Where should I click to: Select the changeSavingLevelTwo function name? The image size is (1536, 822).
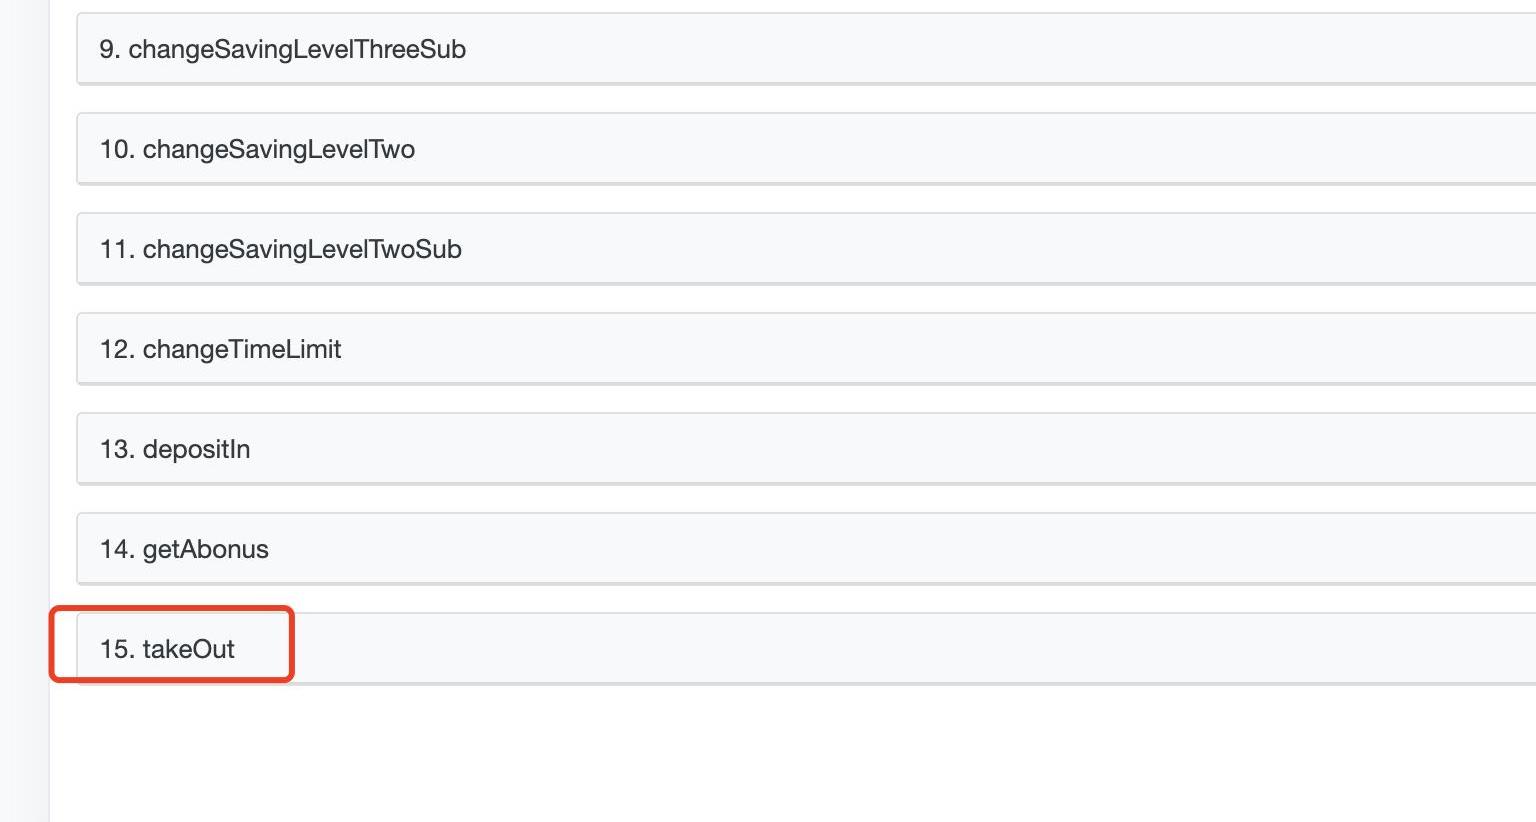tap(279, 149)
